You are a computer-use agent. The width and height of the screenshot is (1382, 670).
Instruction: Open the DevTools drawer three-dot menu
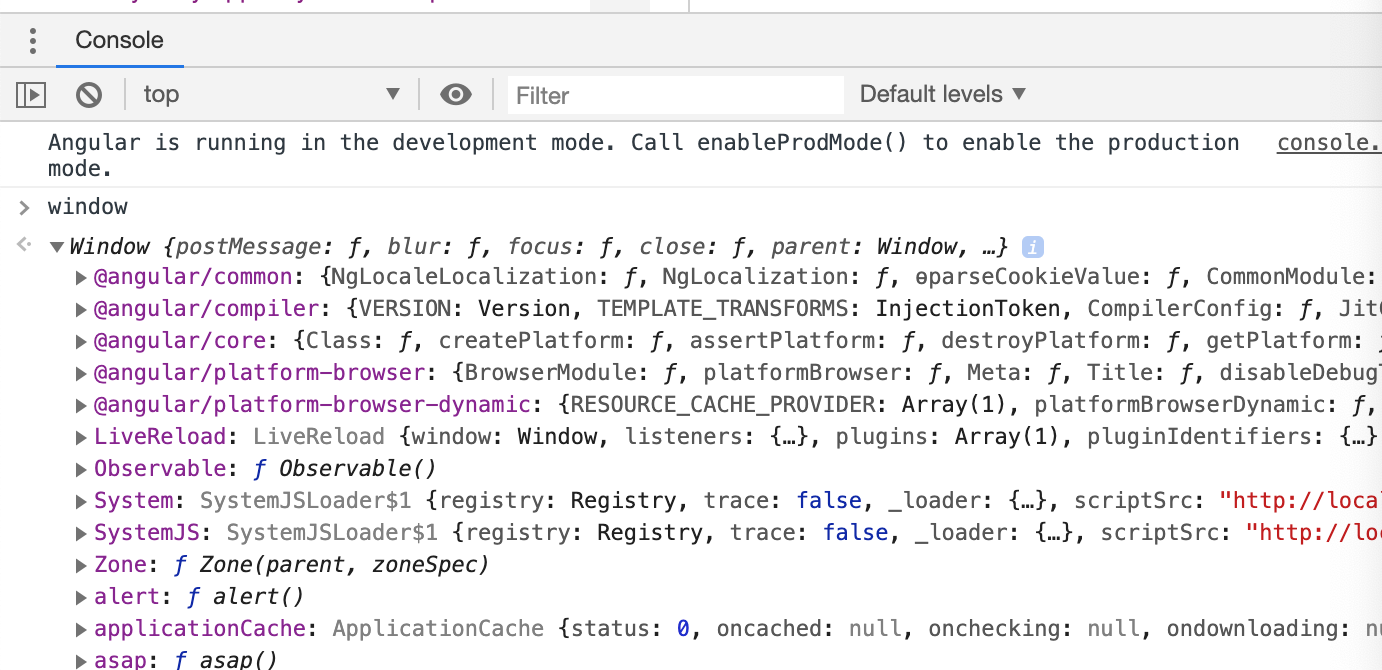coord(33,41)
